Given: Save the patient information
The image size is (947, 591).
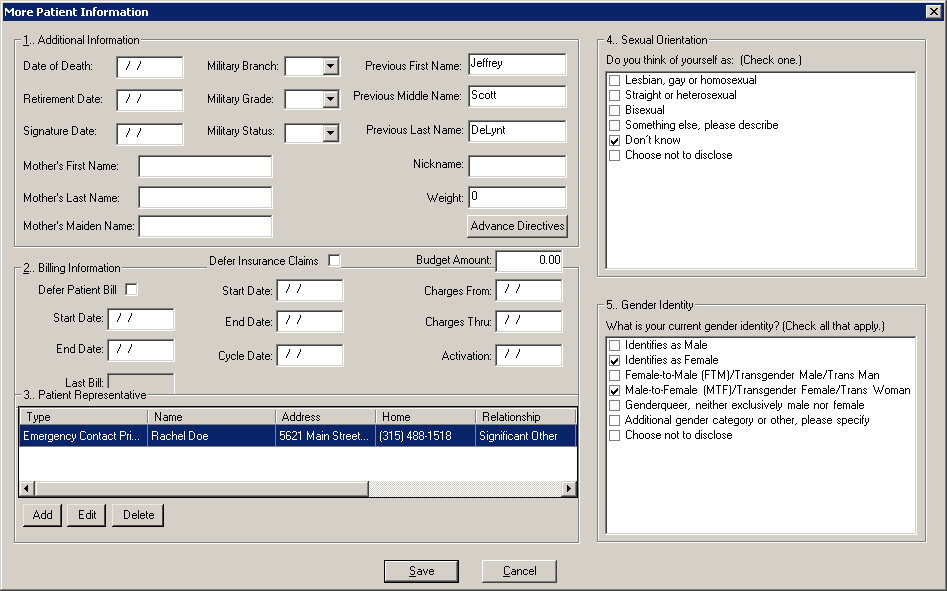Looking at the screenshot, I should [x=421, y=571].
